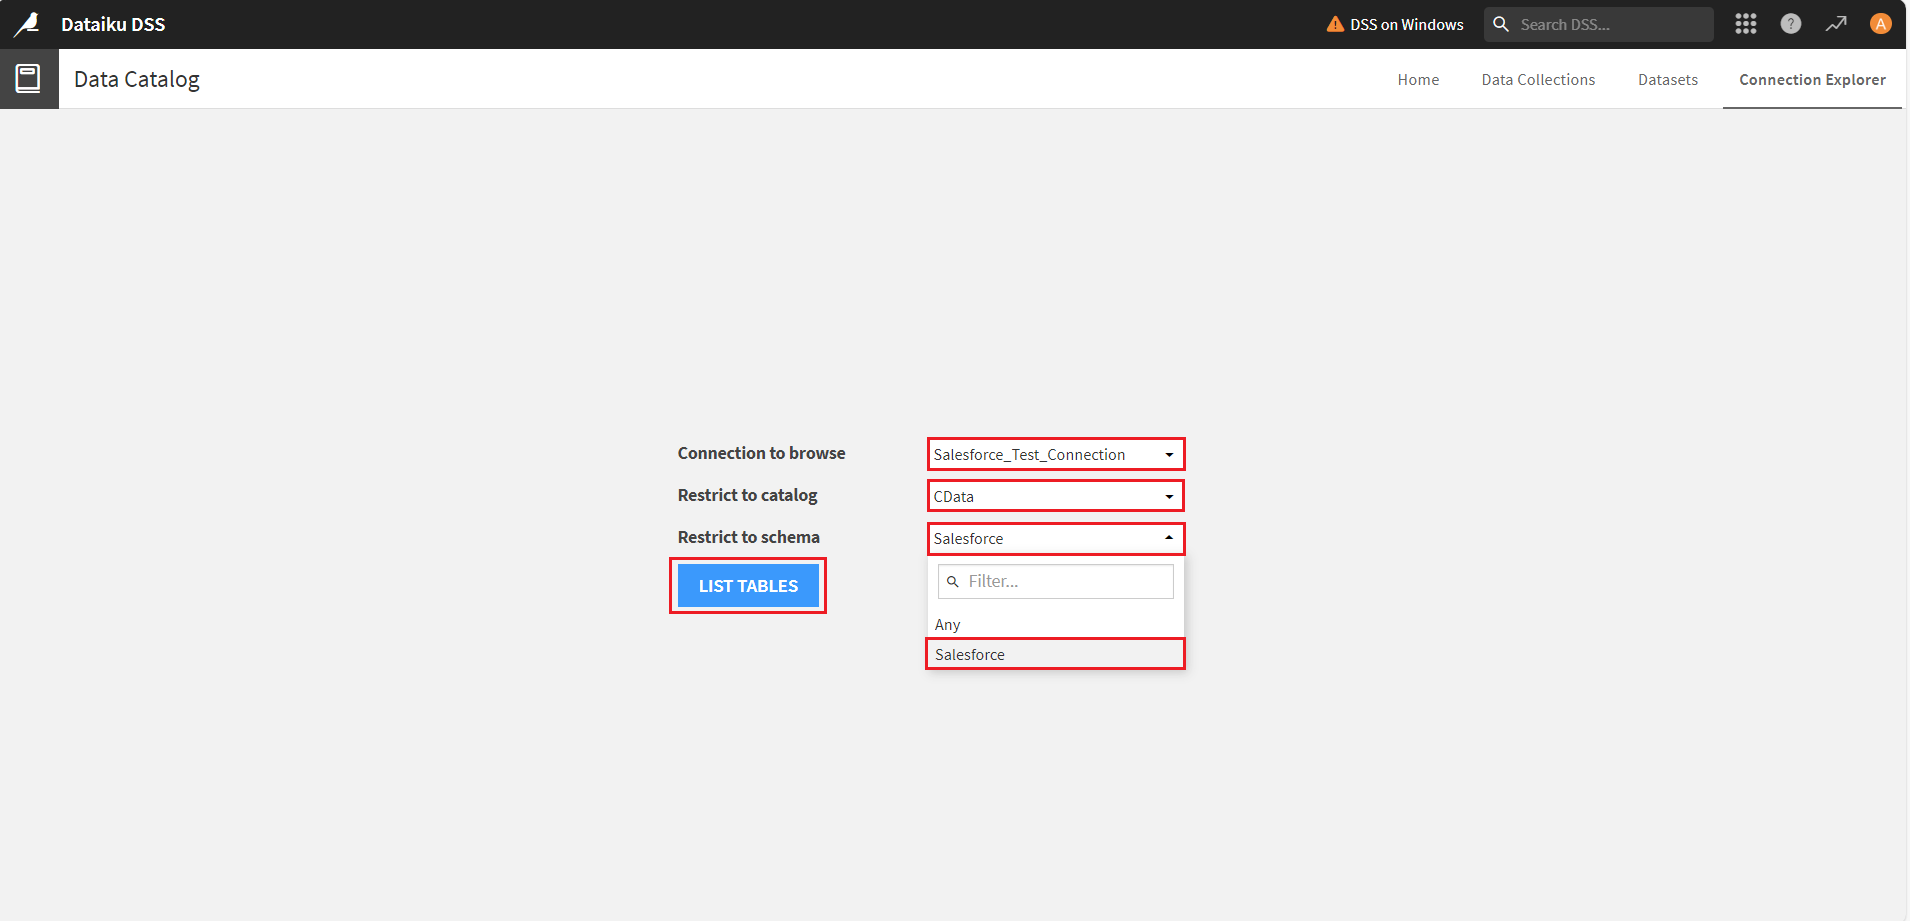
Task: Click the orange warning triangle icon
Action: pyautogui.click(x=1334, y=24)
